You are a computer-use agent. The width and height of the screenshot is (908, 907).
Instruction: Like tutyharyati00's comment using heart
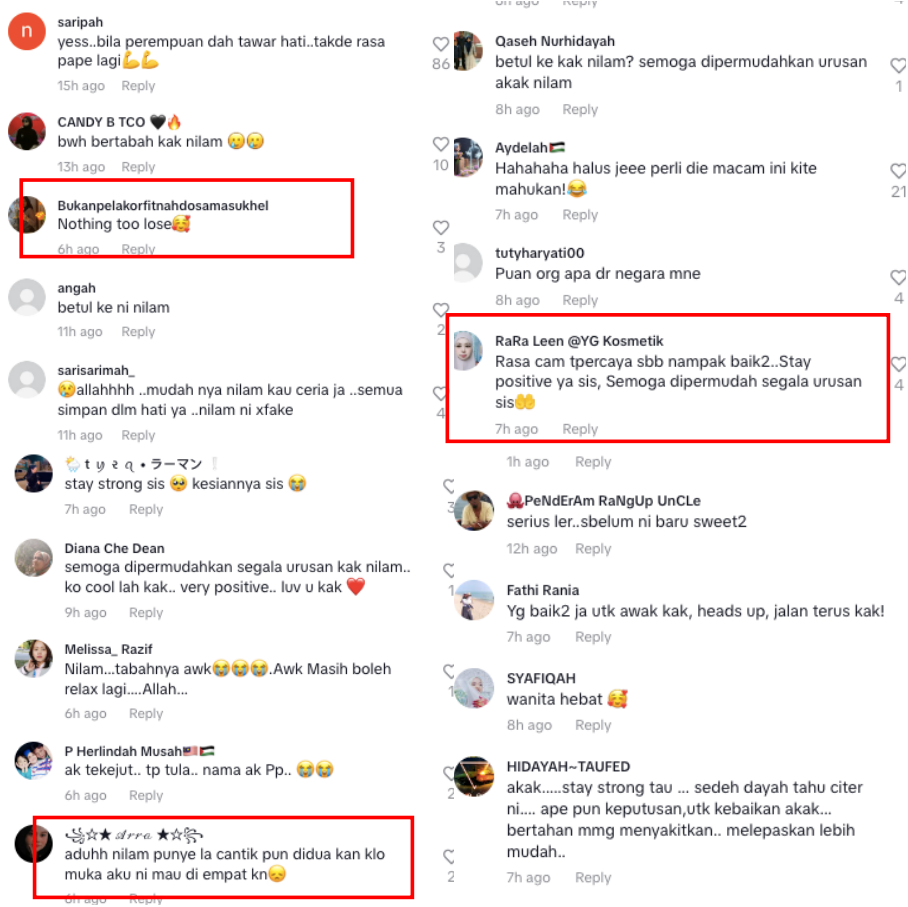pyautogui.click(x=898, y=277)
